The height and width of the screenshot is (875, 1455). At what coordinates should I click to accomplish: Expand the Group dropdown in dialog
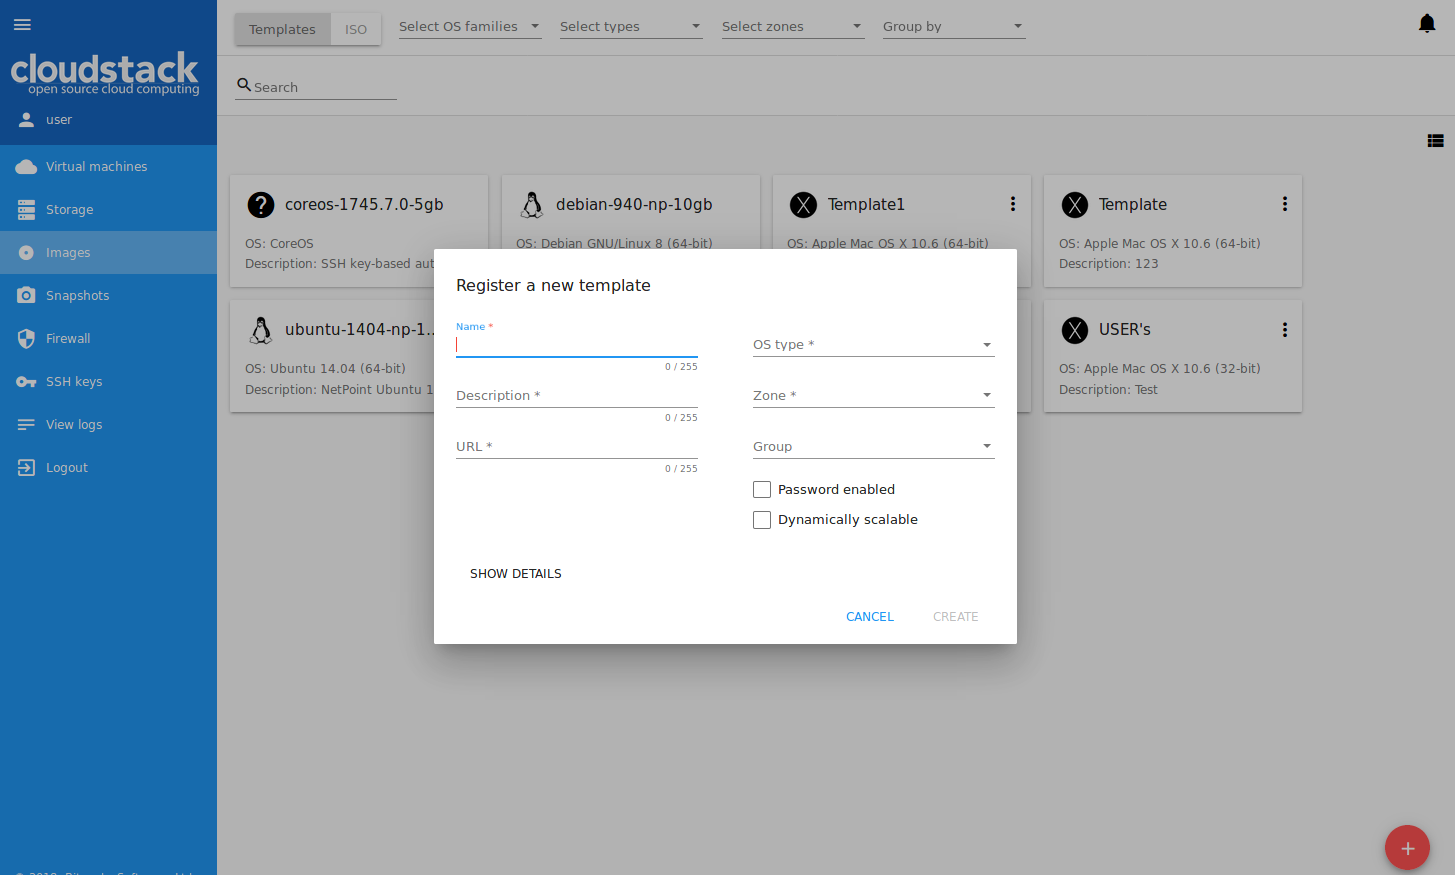tap(873, 447)
